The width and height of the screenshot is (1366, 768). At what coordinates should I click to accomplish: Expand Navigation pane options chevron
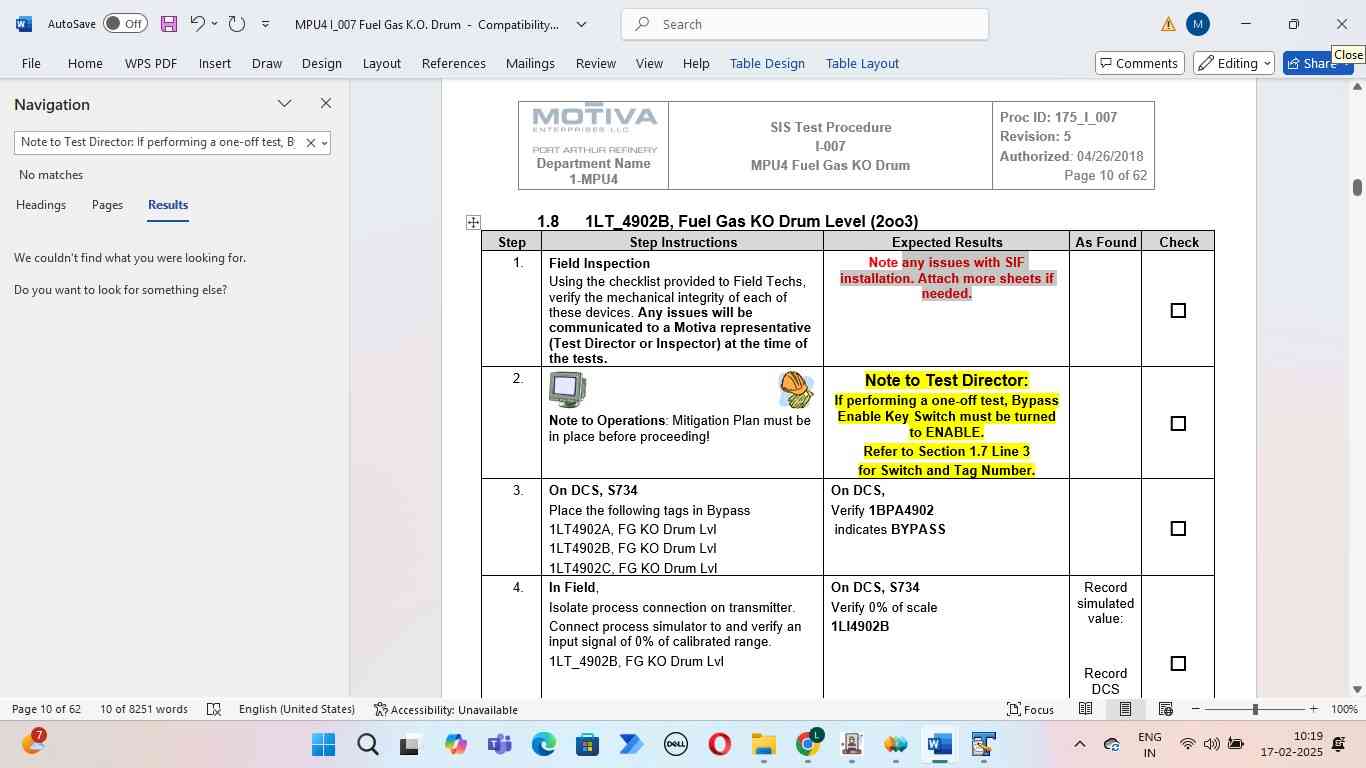coord(285,103)
